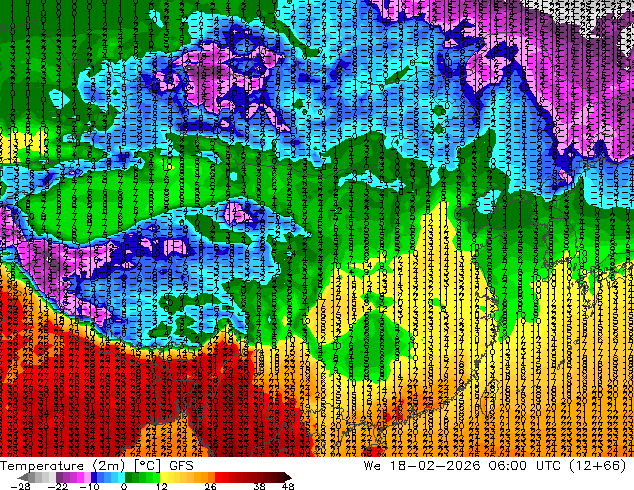The image size is (634, 490).
Task: Click the "26" legend value
Action: pyautogui.click(x=210, y=486)
